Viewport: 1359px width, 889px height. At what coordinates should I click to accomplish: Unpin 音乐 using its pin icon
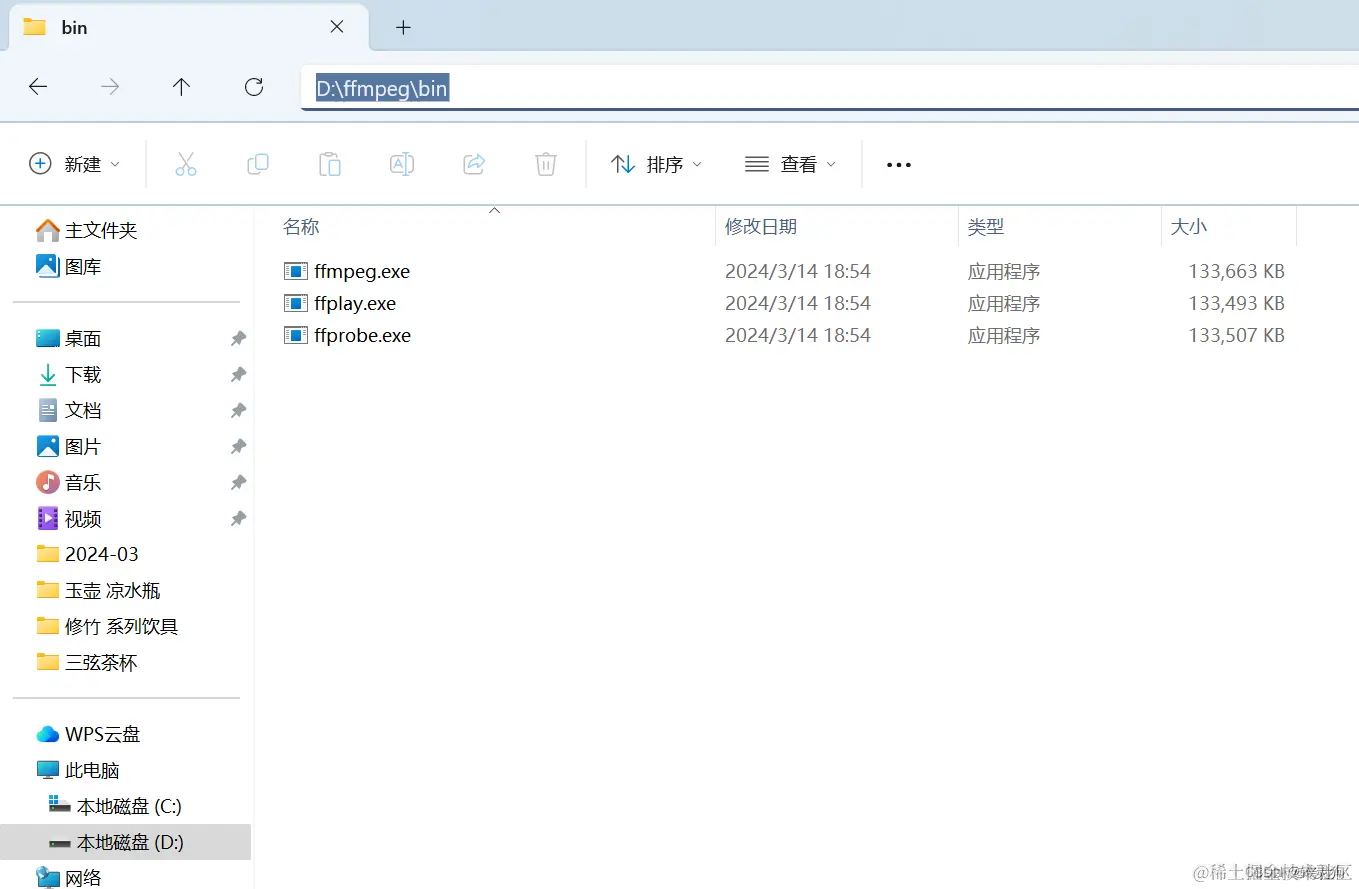pyautogui.click(x=238, y=483)
